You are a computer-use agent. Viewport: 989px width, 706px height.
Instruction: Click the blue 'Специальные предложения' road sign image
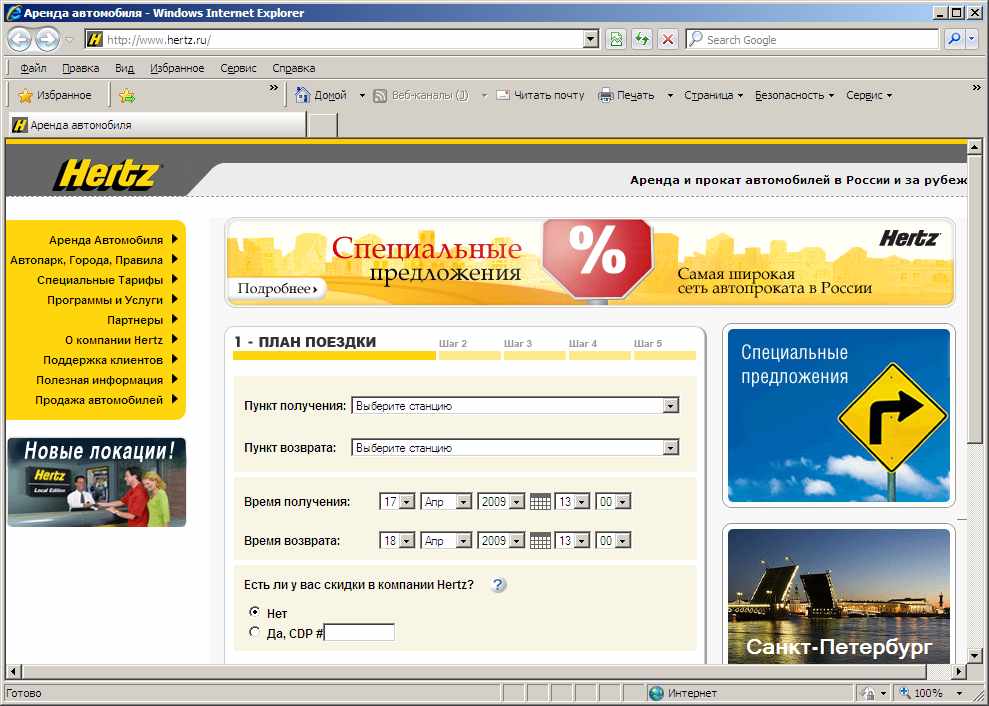[839, 415]
